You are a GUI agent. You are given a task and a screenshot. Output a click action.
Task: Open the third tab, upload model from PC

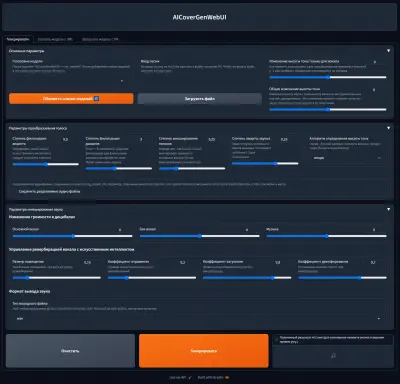coord(100,39)
